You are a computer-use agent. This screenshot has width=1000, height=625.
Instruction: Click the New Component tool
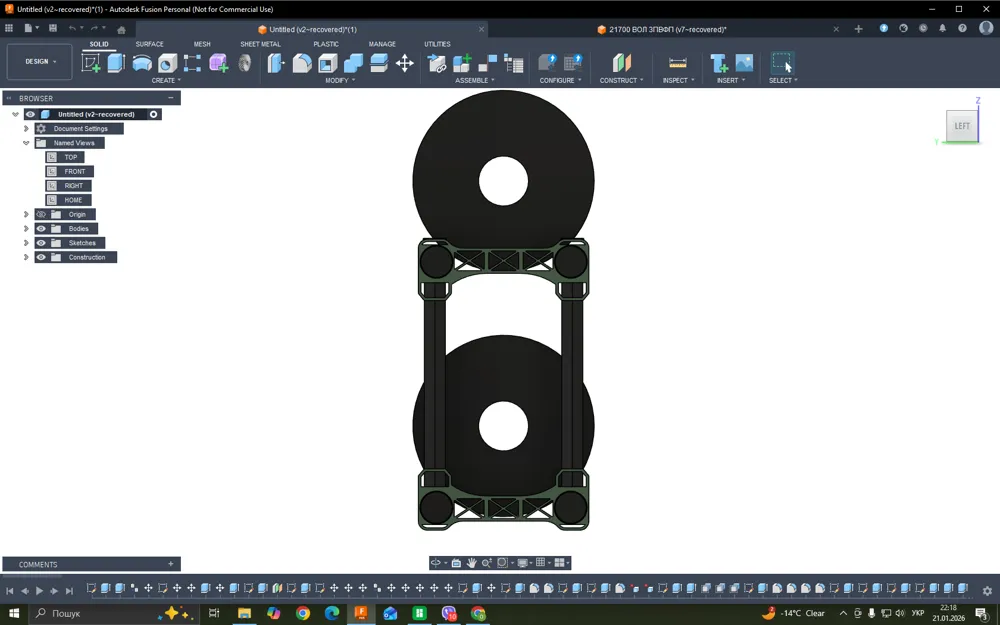[x=462, y=63]
